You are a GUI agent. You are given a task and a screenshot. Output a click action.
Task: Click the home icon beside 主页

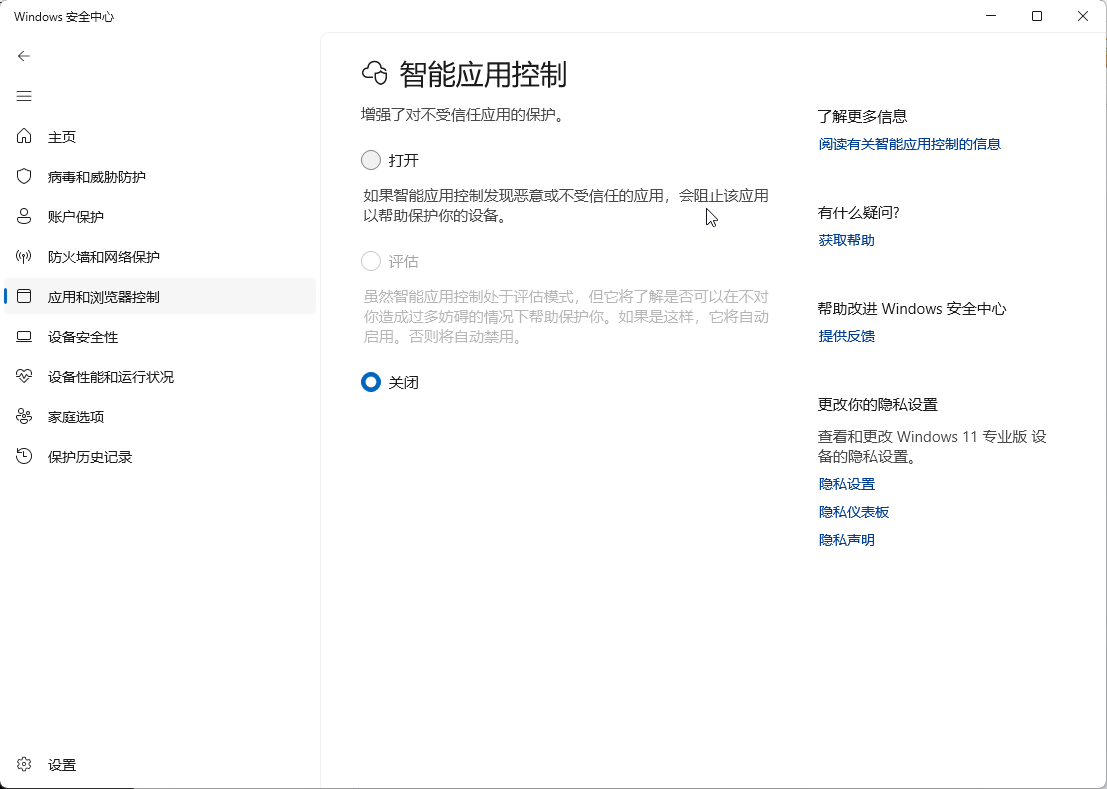(x=24, y=136)
